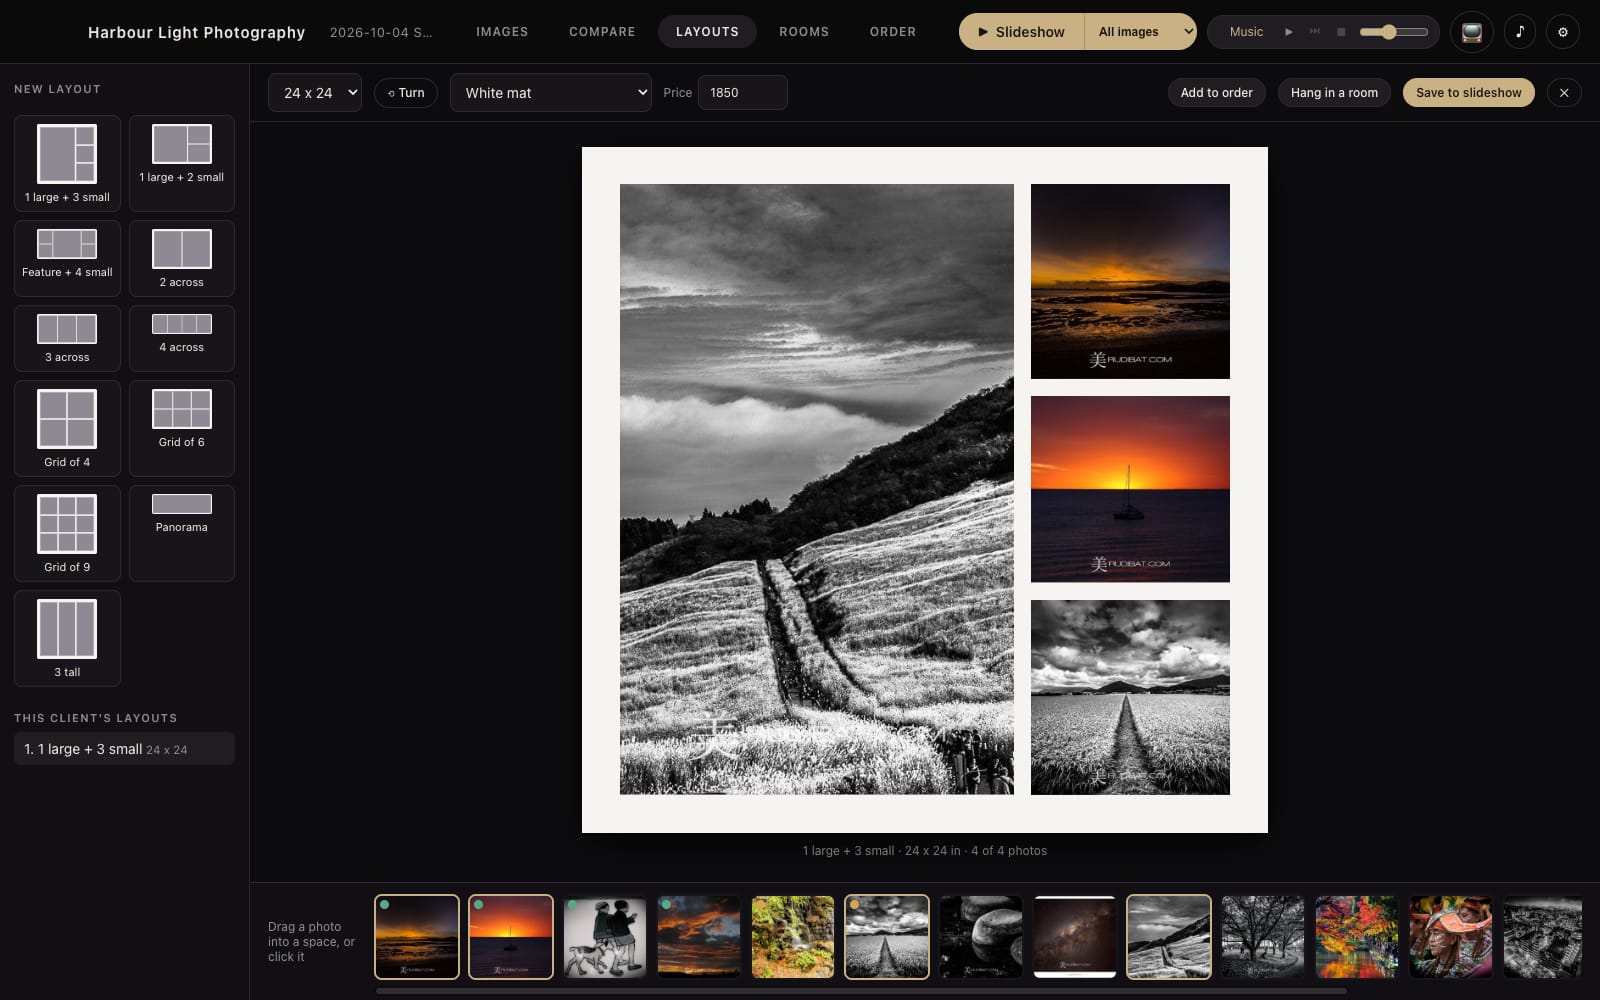Choose the '1 large + 3 small' layout template

[x=67, y=163]
